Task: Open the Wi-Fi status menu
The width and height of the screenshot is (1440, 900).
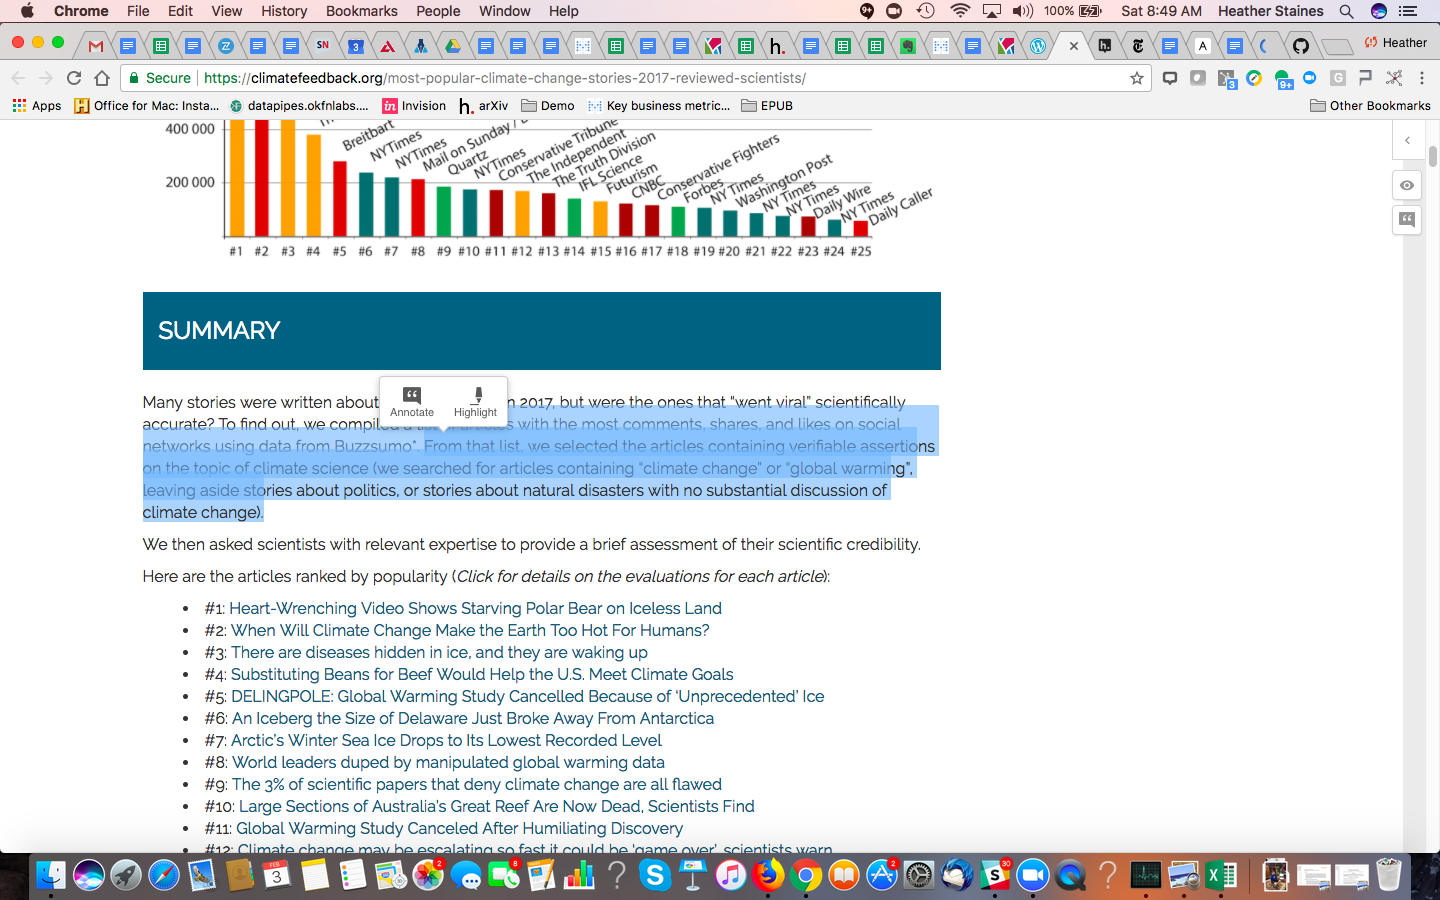Action: (960, 11)
